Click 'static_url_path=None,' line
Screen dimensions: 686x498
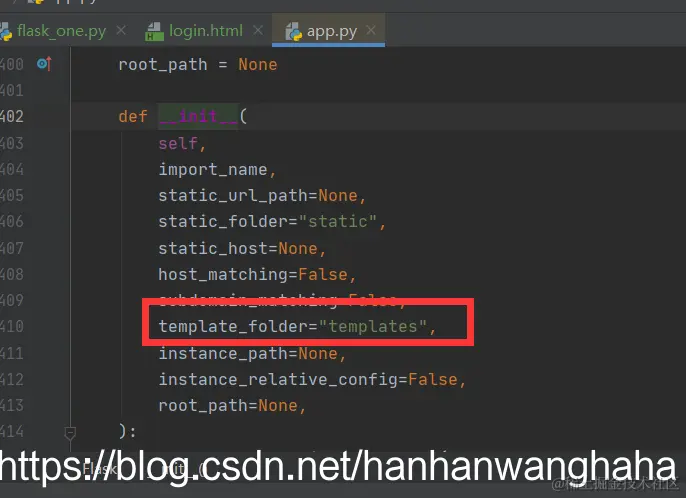(262, 196)
